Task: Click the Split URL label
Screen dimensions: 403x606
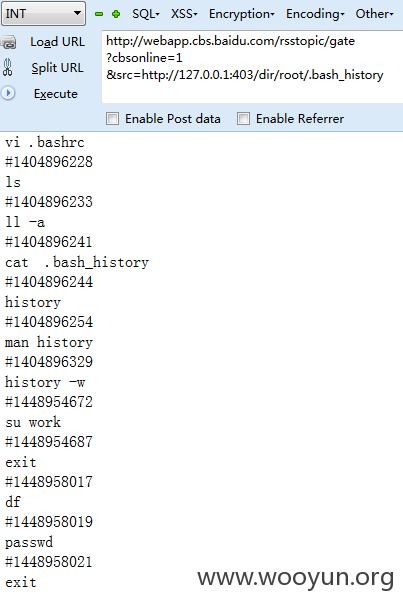Action: point(57,68)
